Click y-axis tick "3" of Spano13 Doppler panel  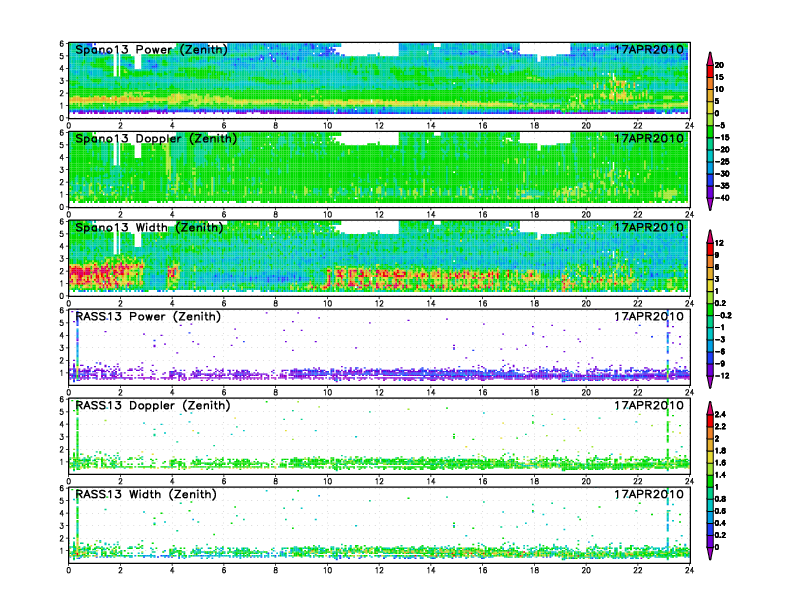[x=62, y=170]
